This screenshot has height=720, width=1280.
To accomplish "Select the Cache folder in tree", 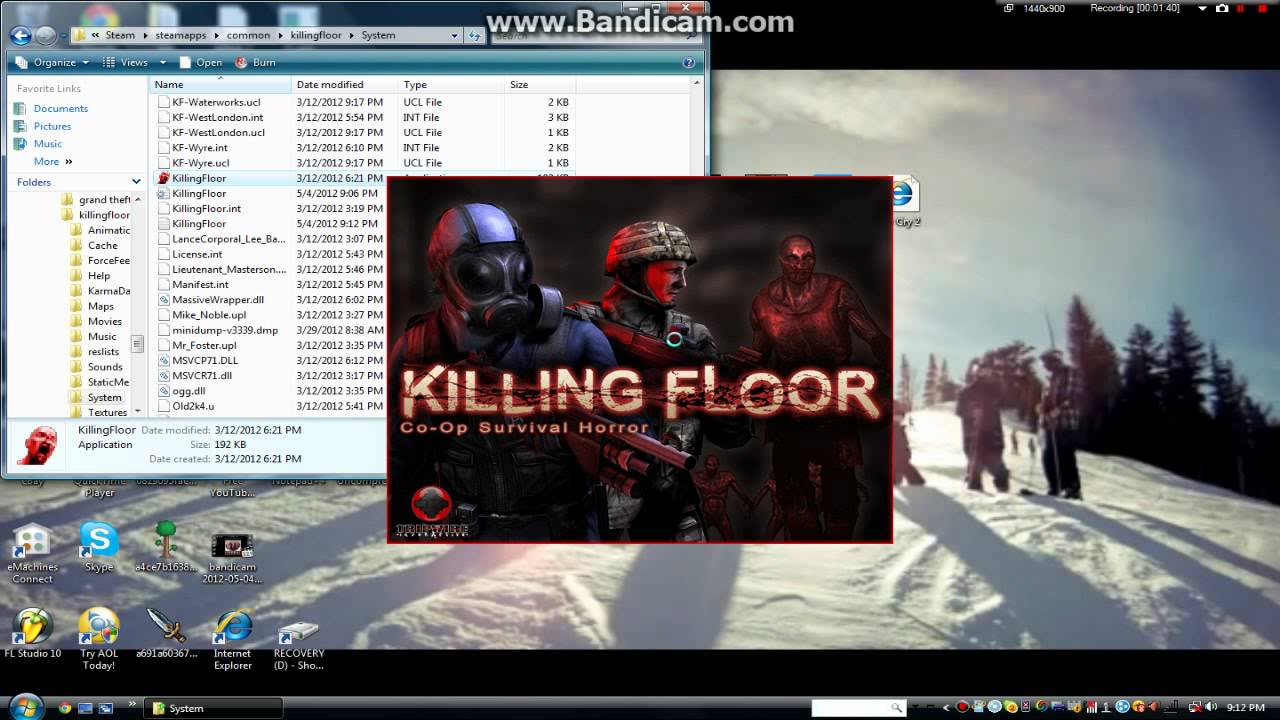I will pyautogui.click(x=102, y=245).
